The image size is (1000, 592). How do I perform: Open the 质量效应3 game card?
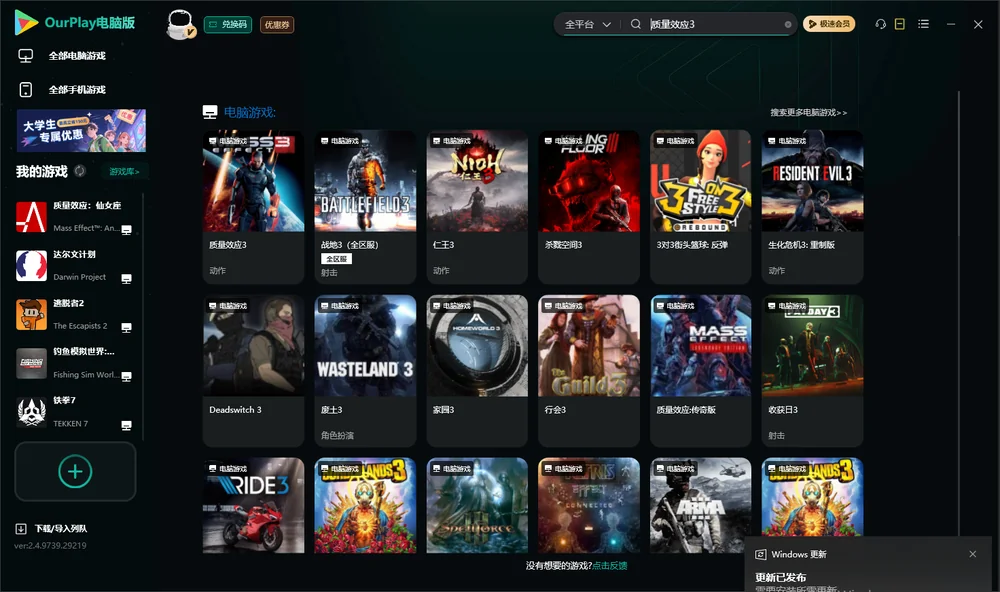click(253, 207)
